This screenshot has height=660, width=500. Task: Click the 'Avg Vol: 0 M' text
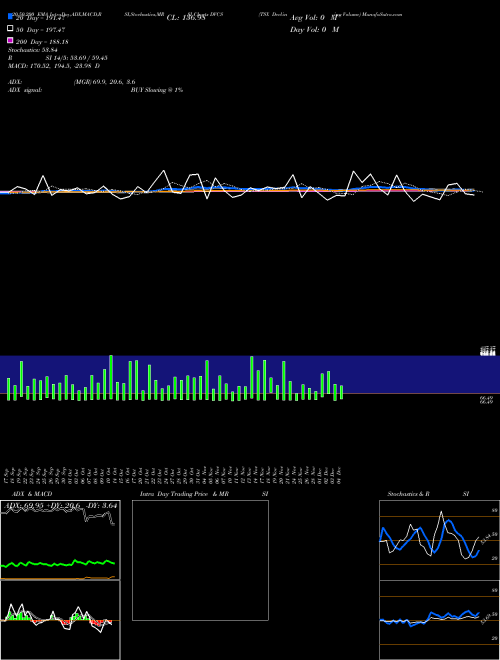click(x=314, y=18)
